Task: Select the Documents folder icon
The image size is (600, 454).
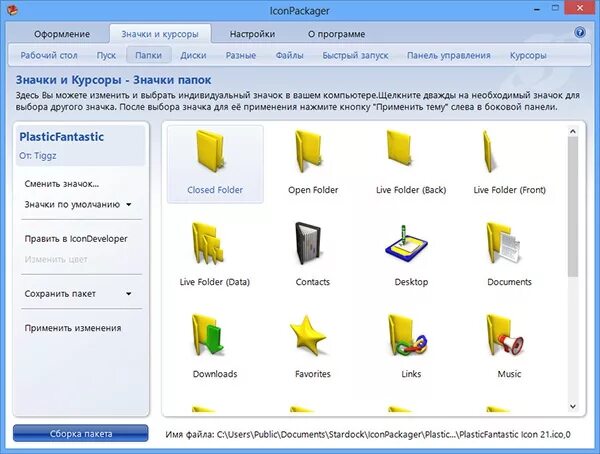Action: pos(504,243)
